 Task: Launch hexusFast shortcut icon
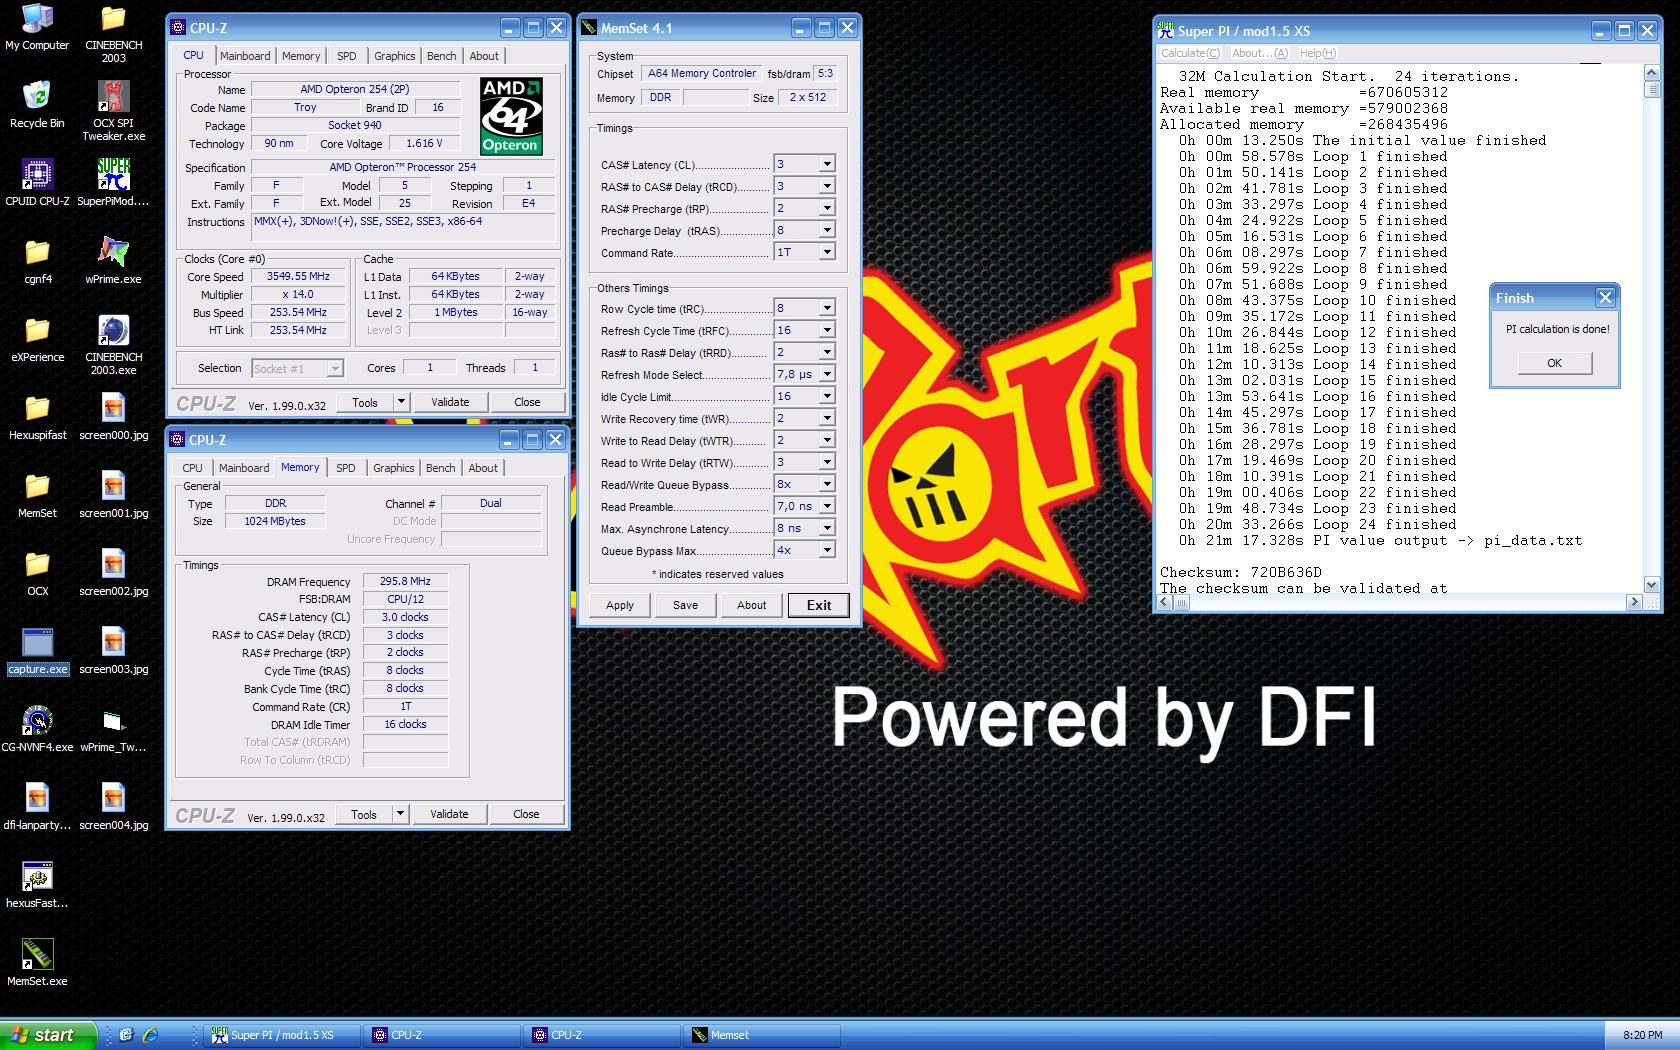[37, 884]
